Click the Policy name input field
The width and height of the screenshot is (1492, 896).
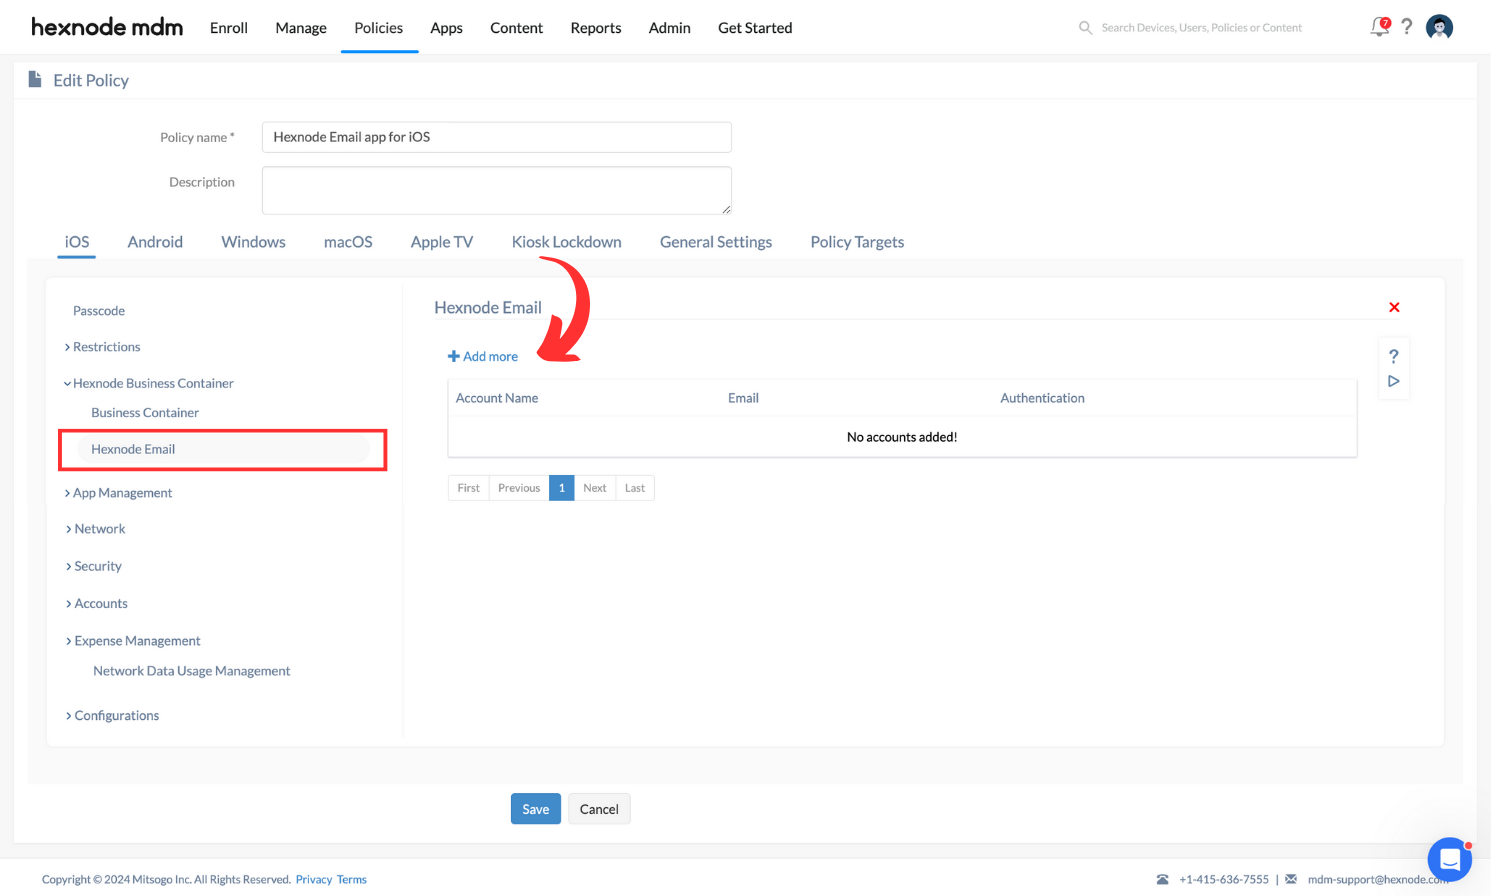497,137
